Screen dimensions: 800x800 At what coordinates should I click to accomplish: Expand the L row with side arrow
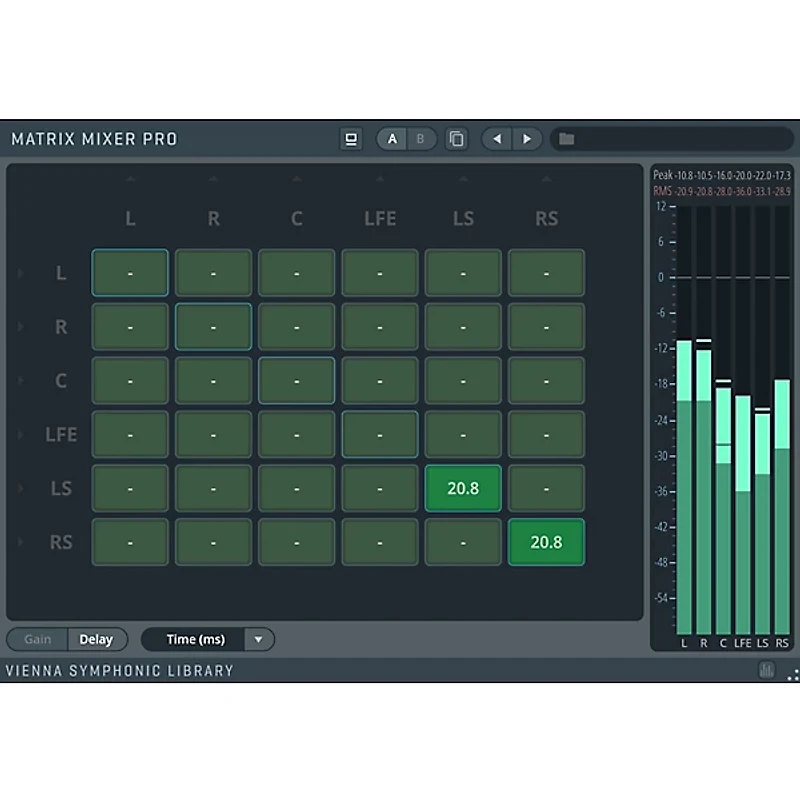(x=20, y=272)
